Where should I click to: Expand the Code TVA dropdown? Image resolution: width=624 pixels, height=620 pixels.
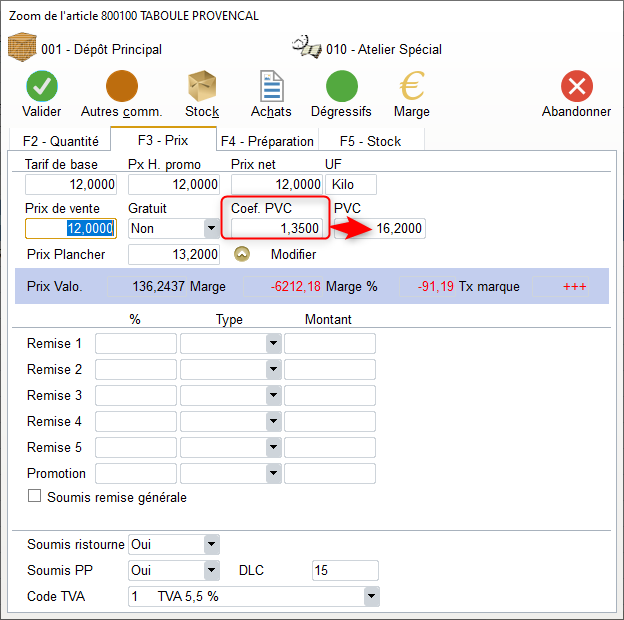click(371, 597)
